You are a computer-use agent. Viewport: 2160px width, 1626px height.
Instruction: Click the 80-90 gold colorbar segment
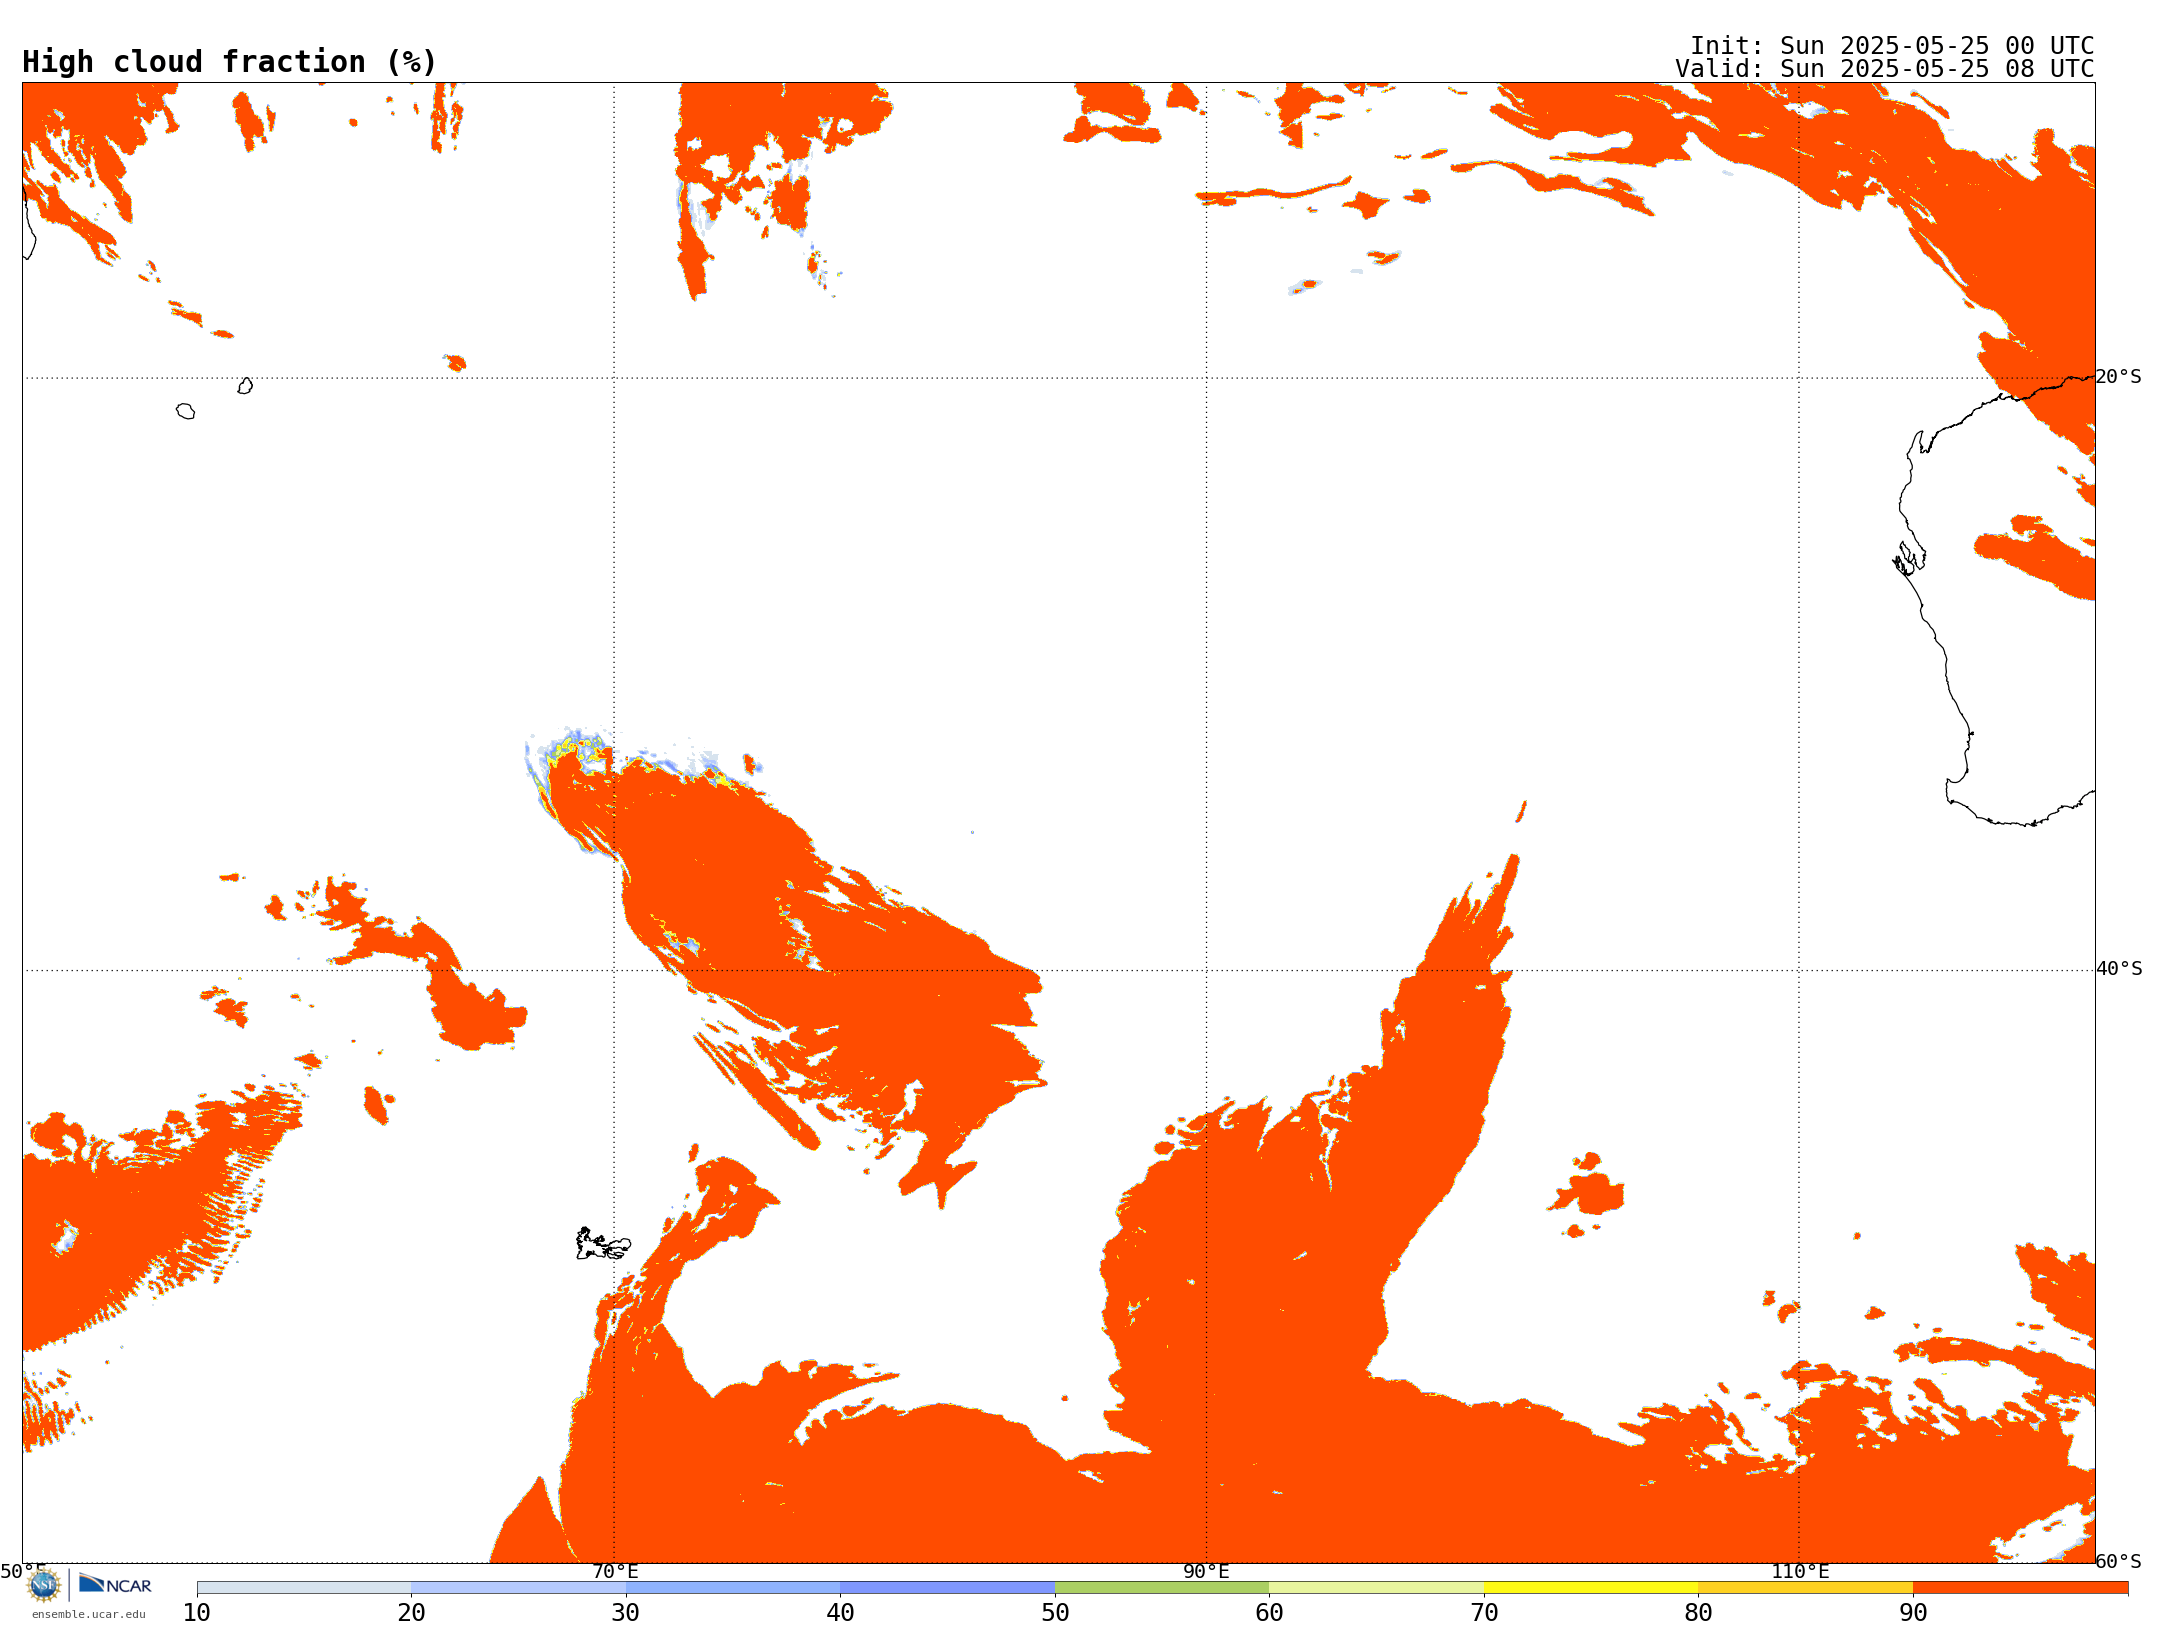(x=1805, y=1588)
